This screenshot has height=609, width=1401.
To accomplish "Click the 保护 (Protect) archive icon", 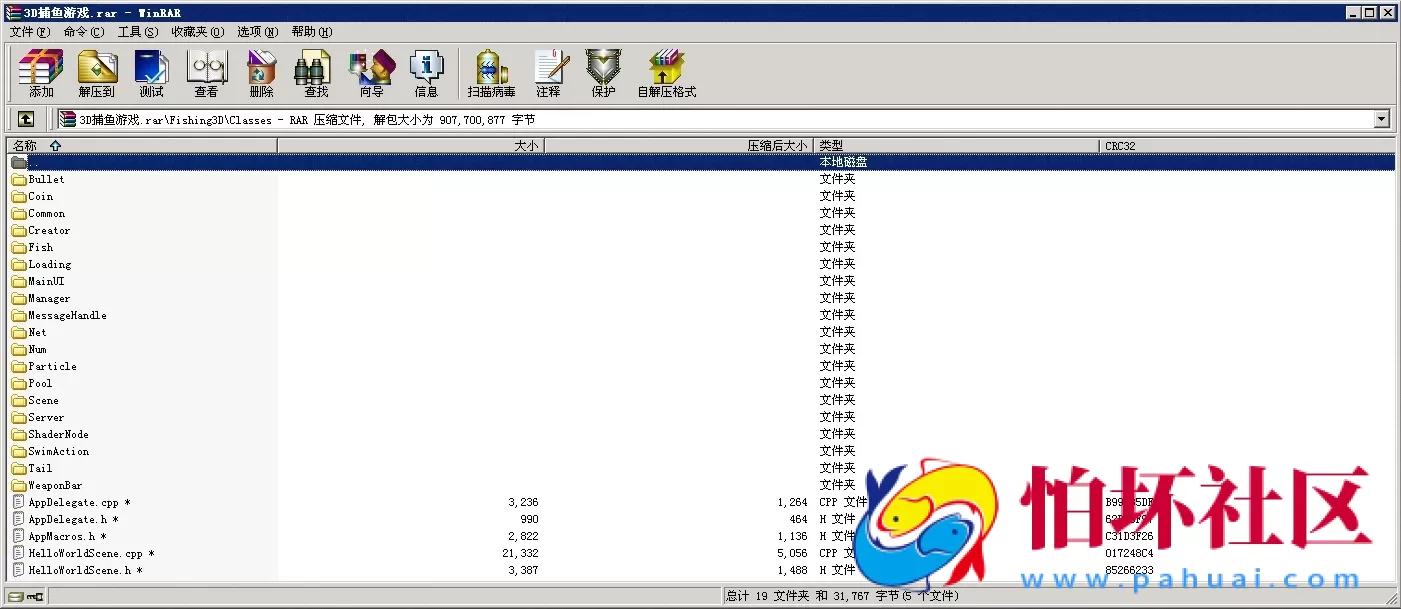I will (603, 70).
